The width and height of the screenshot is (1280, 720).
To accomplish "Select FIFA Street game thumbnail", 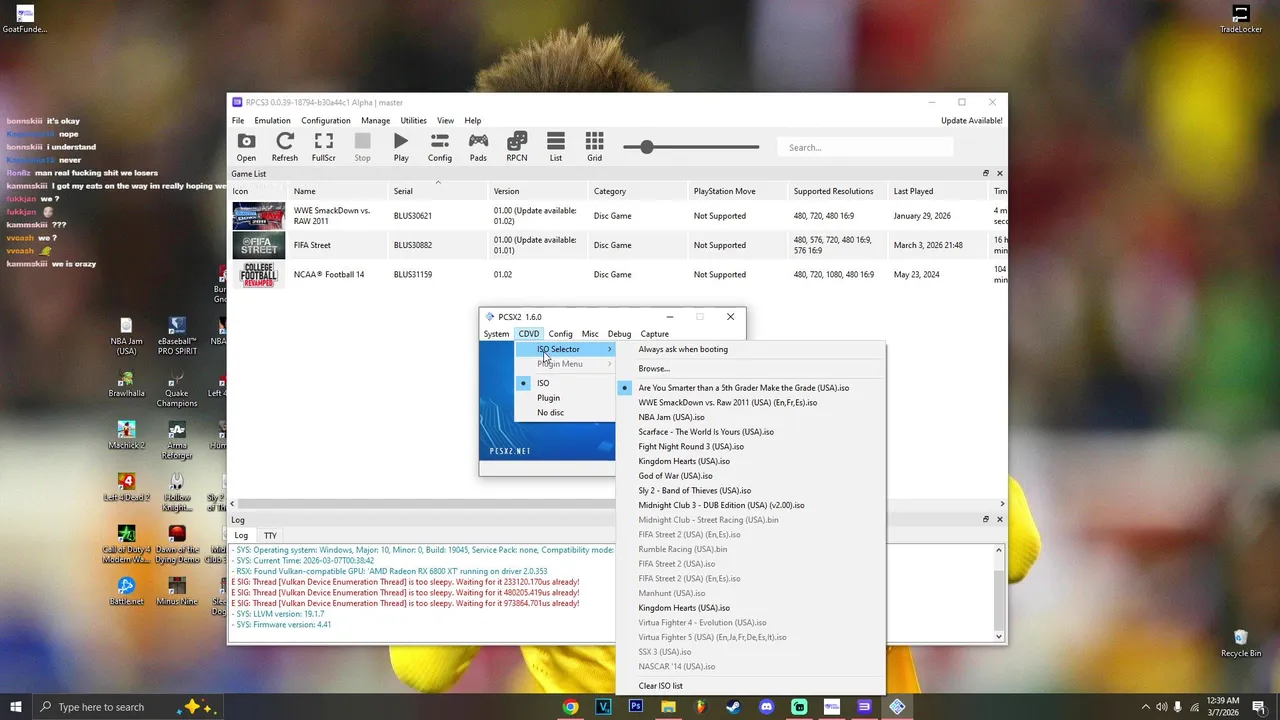I will pyautogui.click(x=259, y=245).
